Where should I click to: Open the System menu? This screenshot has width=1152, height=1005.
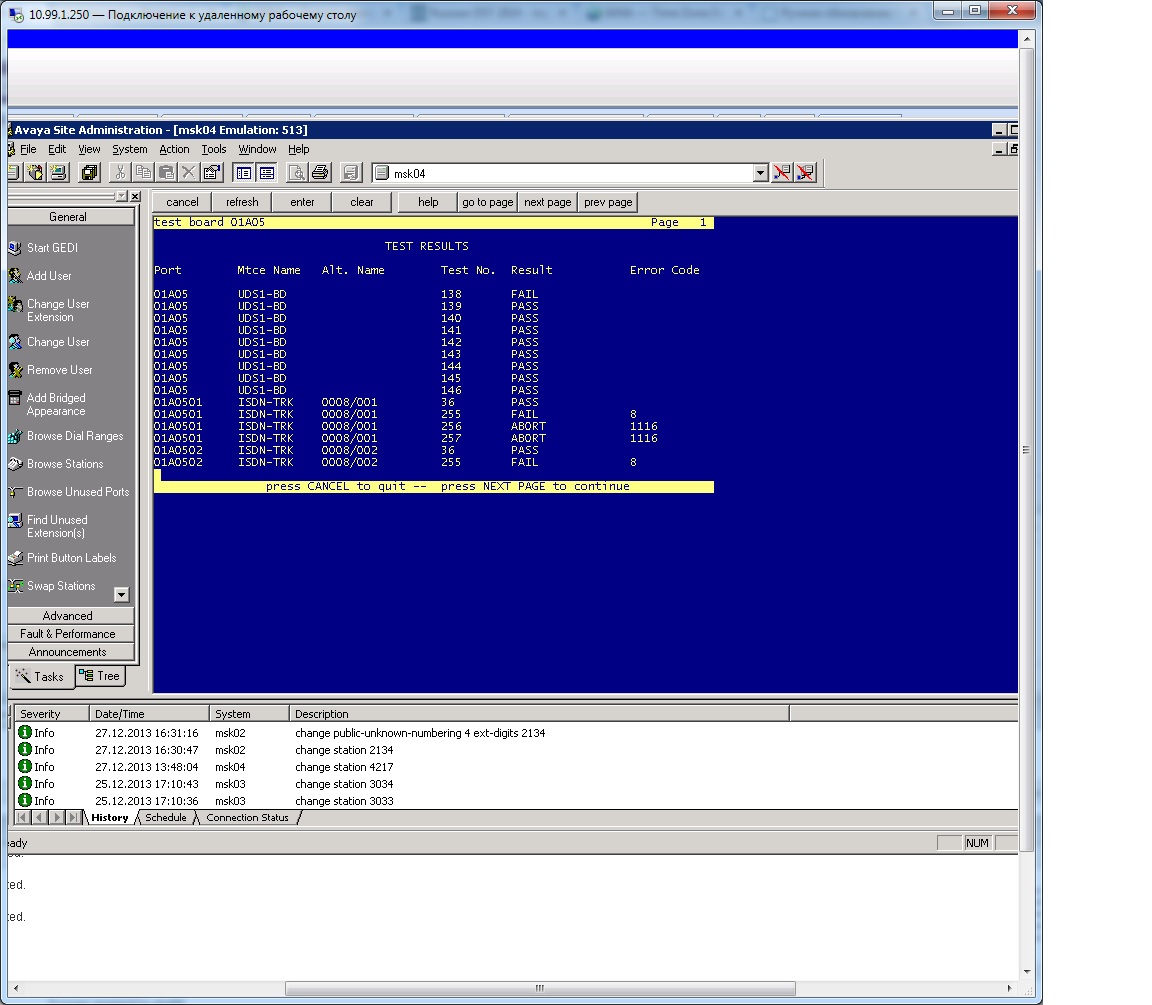[129, 149]
